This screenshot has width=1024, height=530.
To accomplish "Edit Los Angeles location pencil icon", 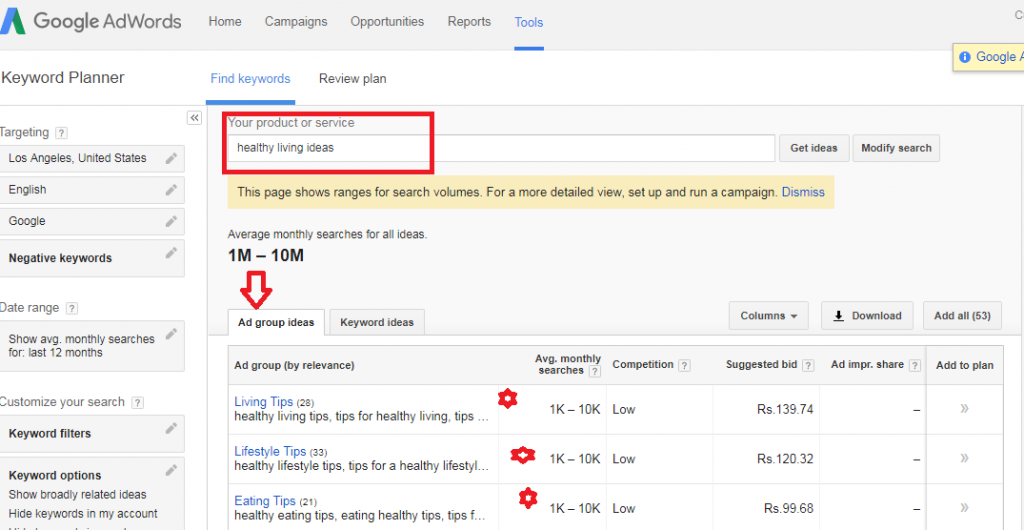I will pos(171,159).
